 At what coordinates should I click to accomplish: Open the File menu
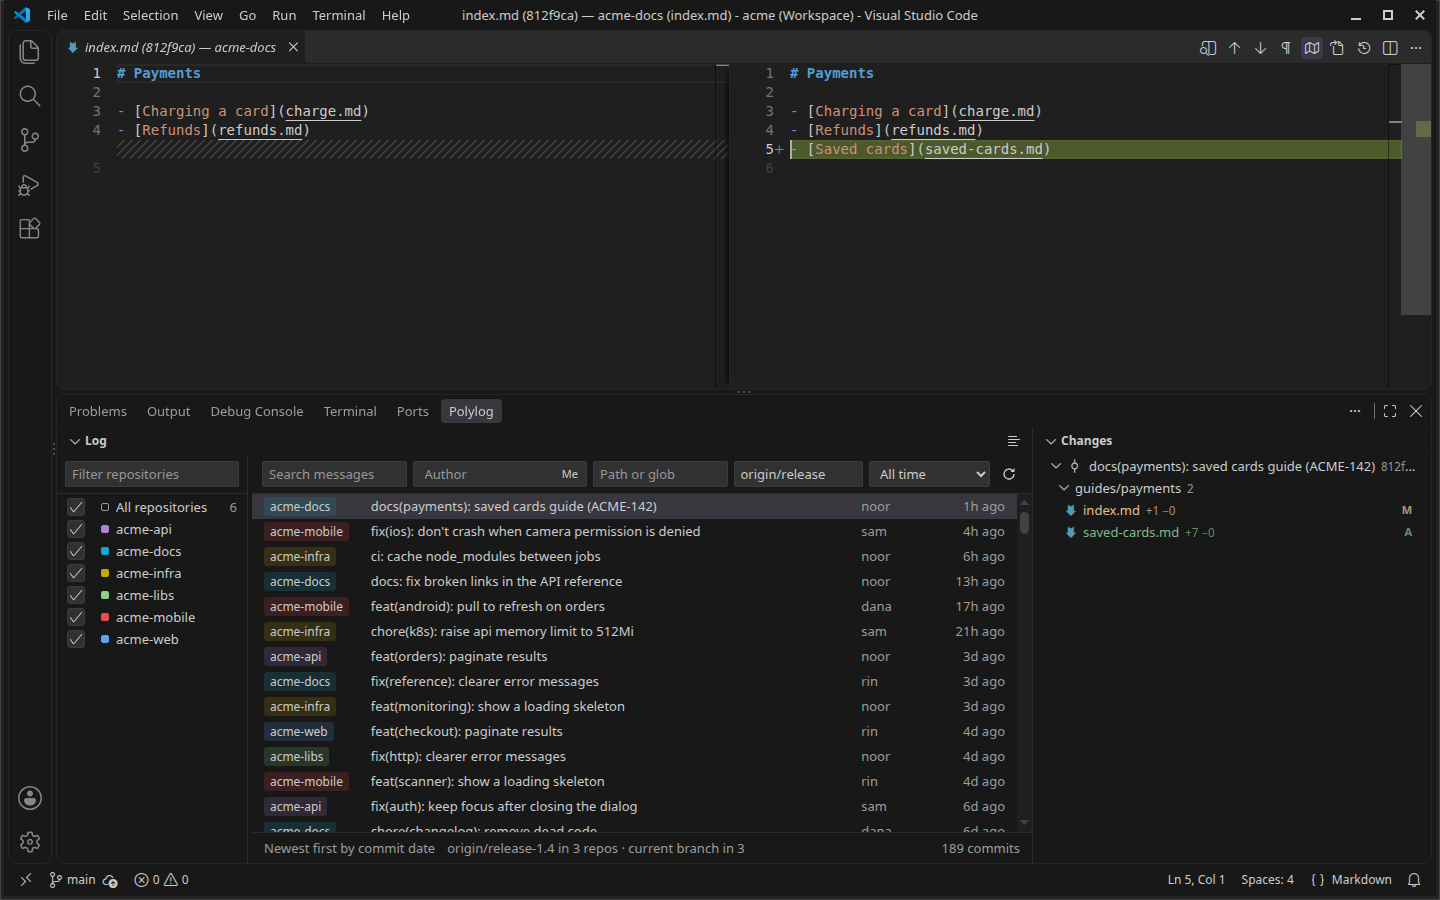click(57, 15)
